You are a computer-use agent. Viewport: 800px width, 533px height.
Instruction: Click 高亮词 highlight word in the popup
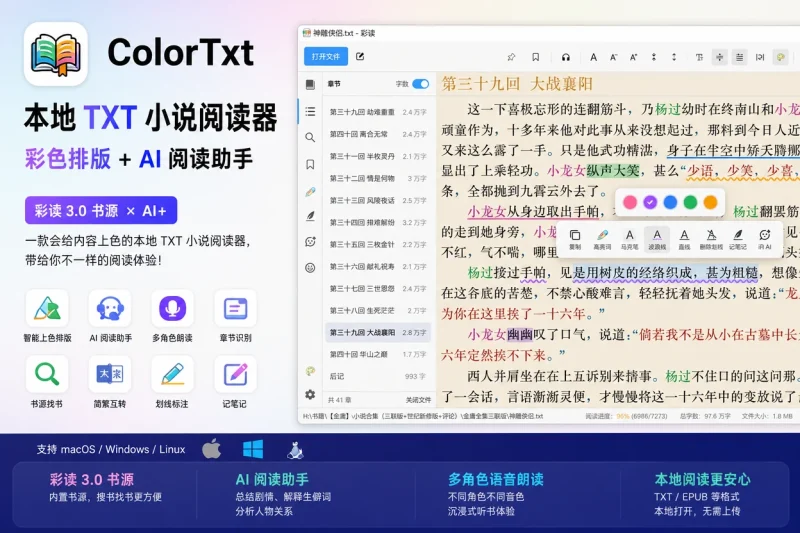click(x=603, y=239)
